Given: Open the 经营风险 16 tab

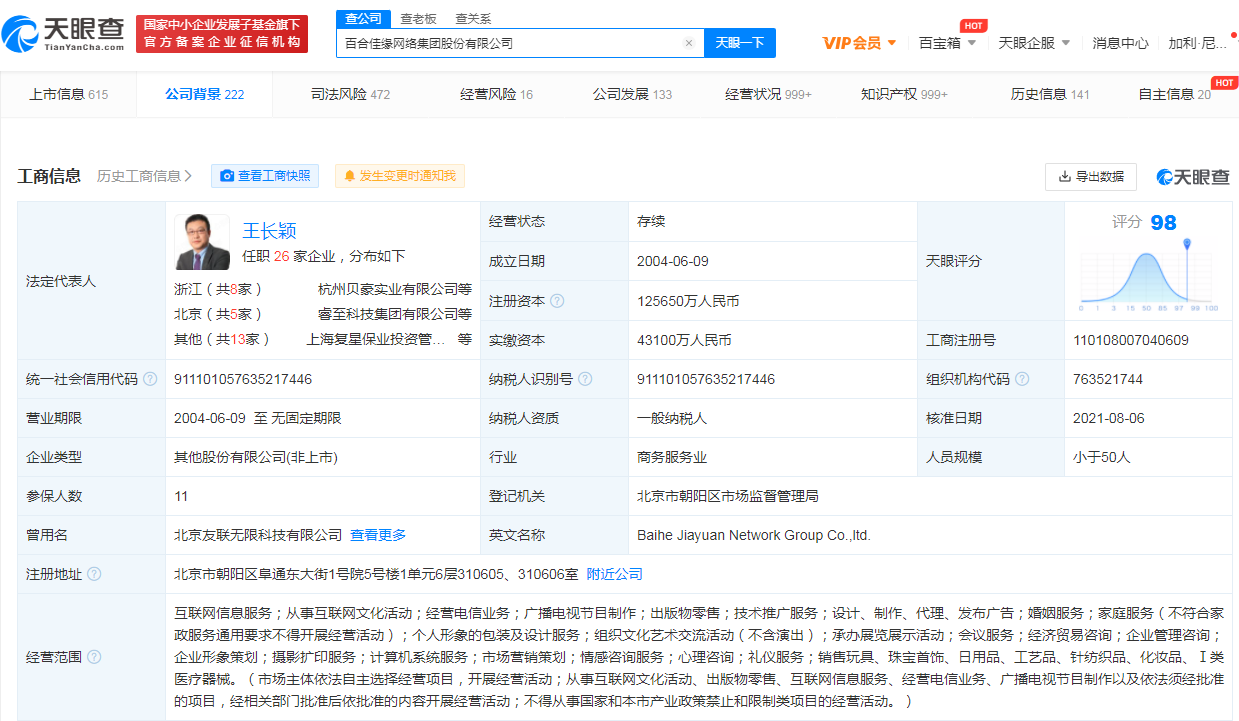Looking at the screenshot, I should 496,94.
